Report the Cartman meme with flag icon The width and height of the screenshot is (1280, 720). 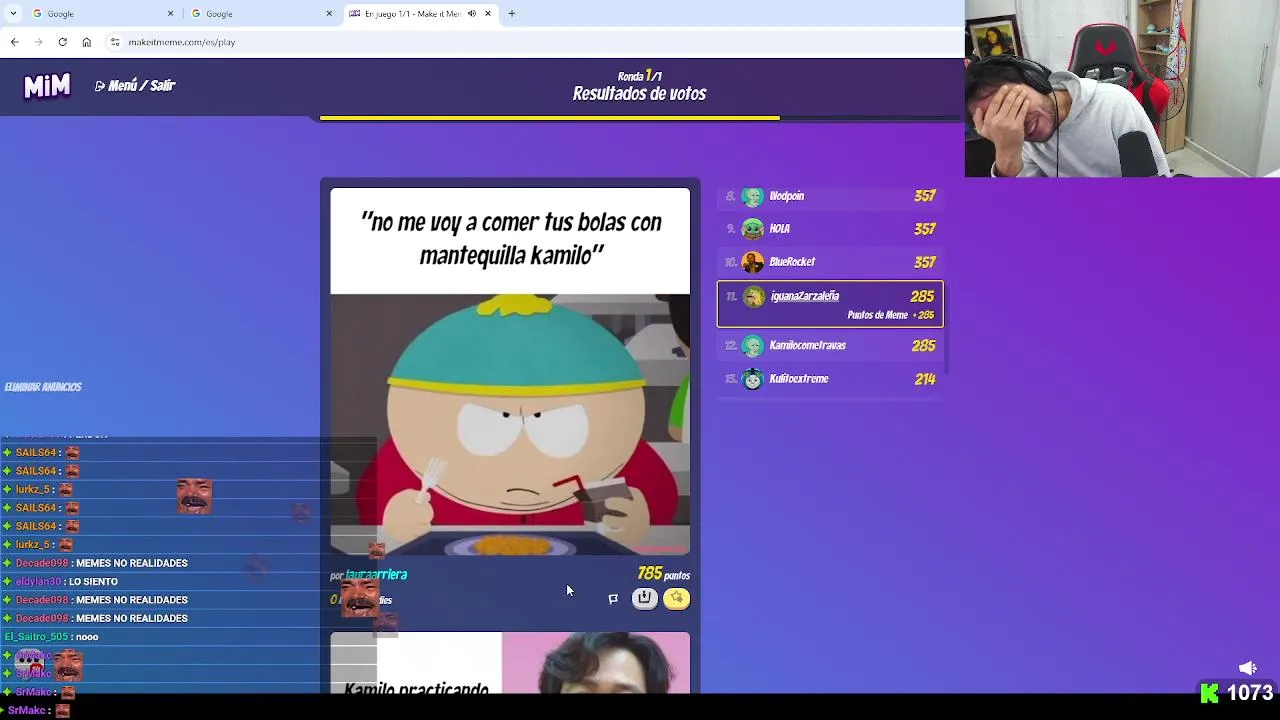coord(613,599)
